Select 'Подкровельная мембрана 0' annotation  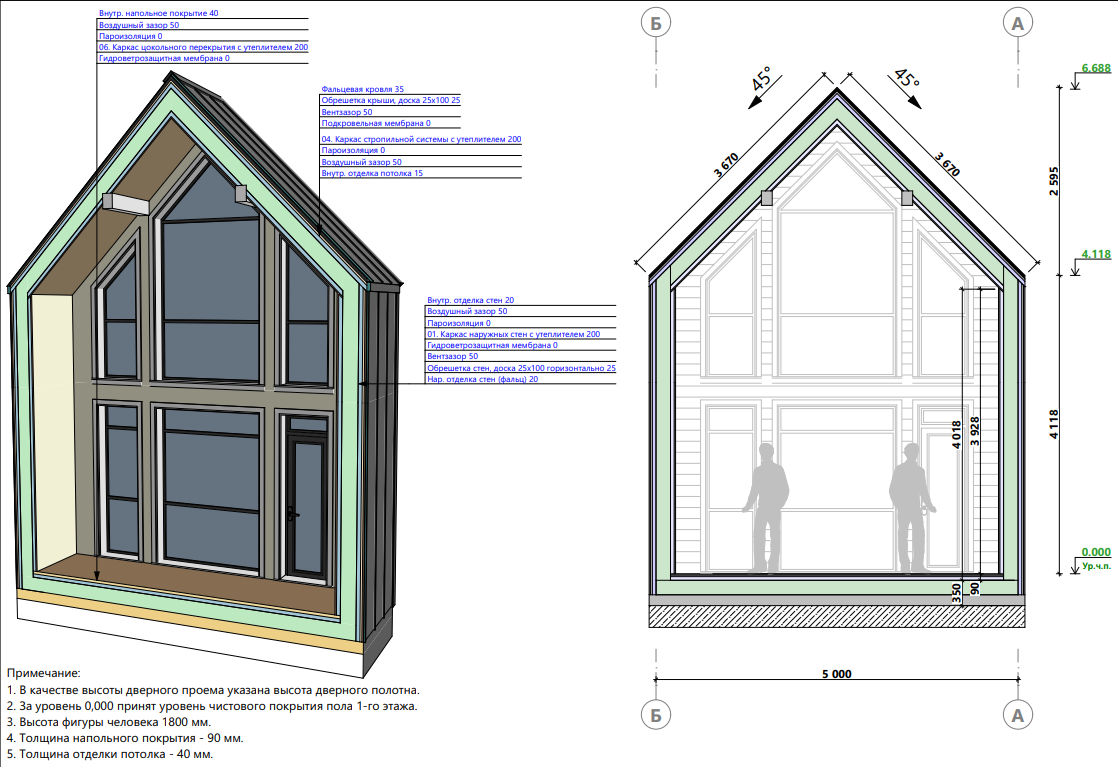tap(368, 123)
